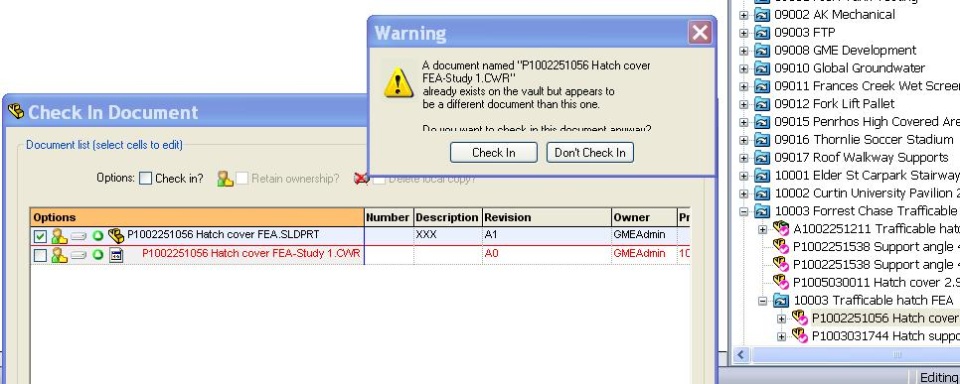
Task: Click the user icon in the SLDPRT row
Action: pyautogui.click(x=59, y=236)
